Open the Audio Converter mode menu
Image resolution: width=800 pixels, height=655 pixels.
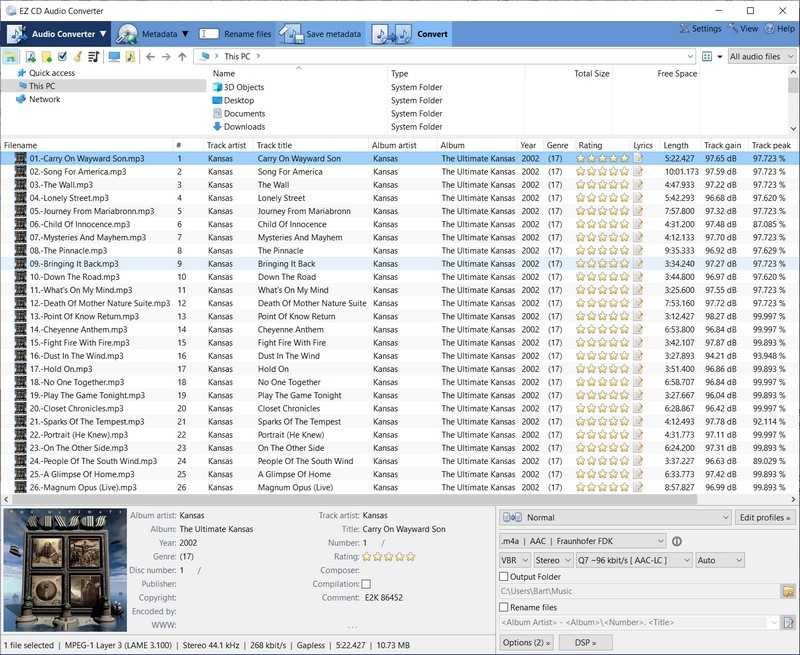click(x=57, y=34)
